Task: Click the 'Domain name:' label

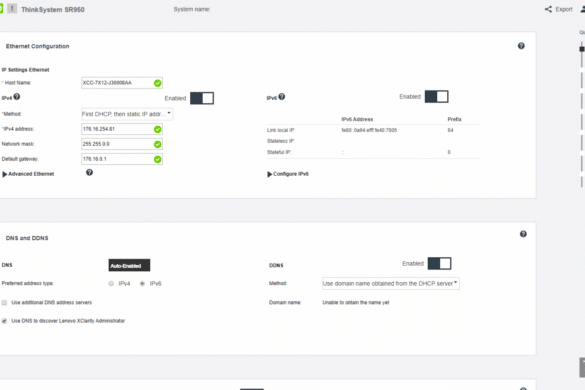Action: click(285, 303)
